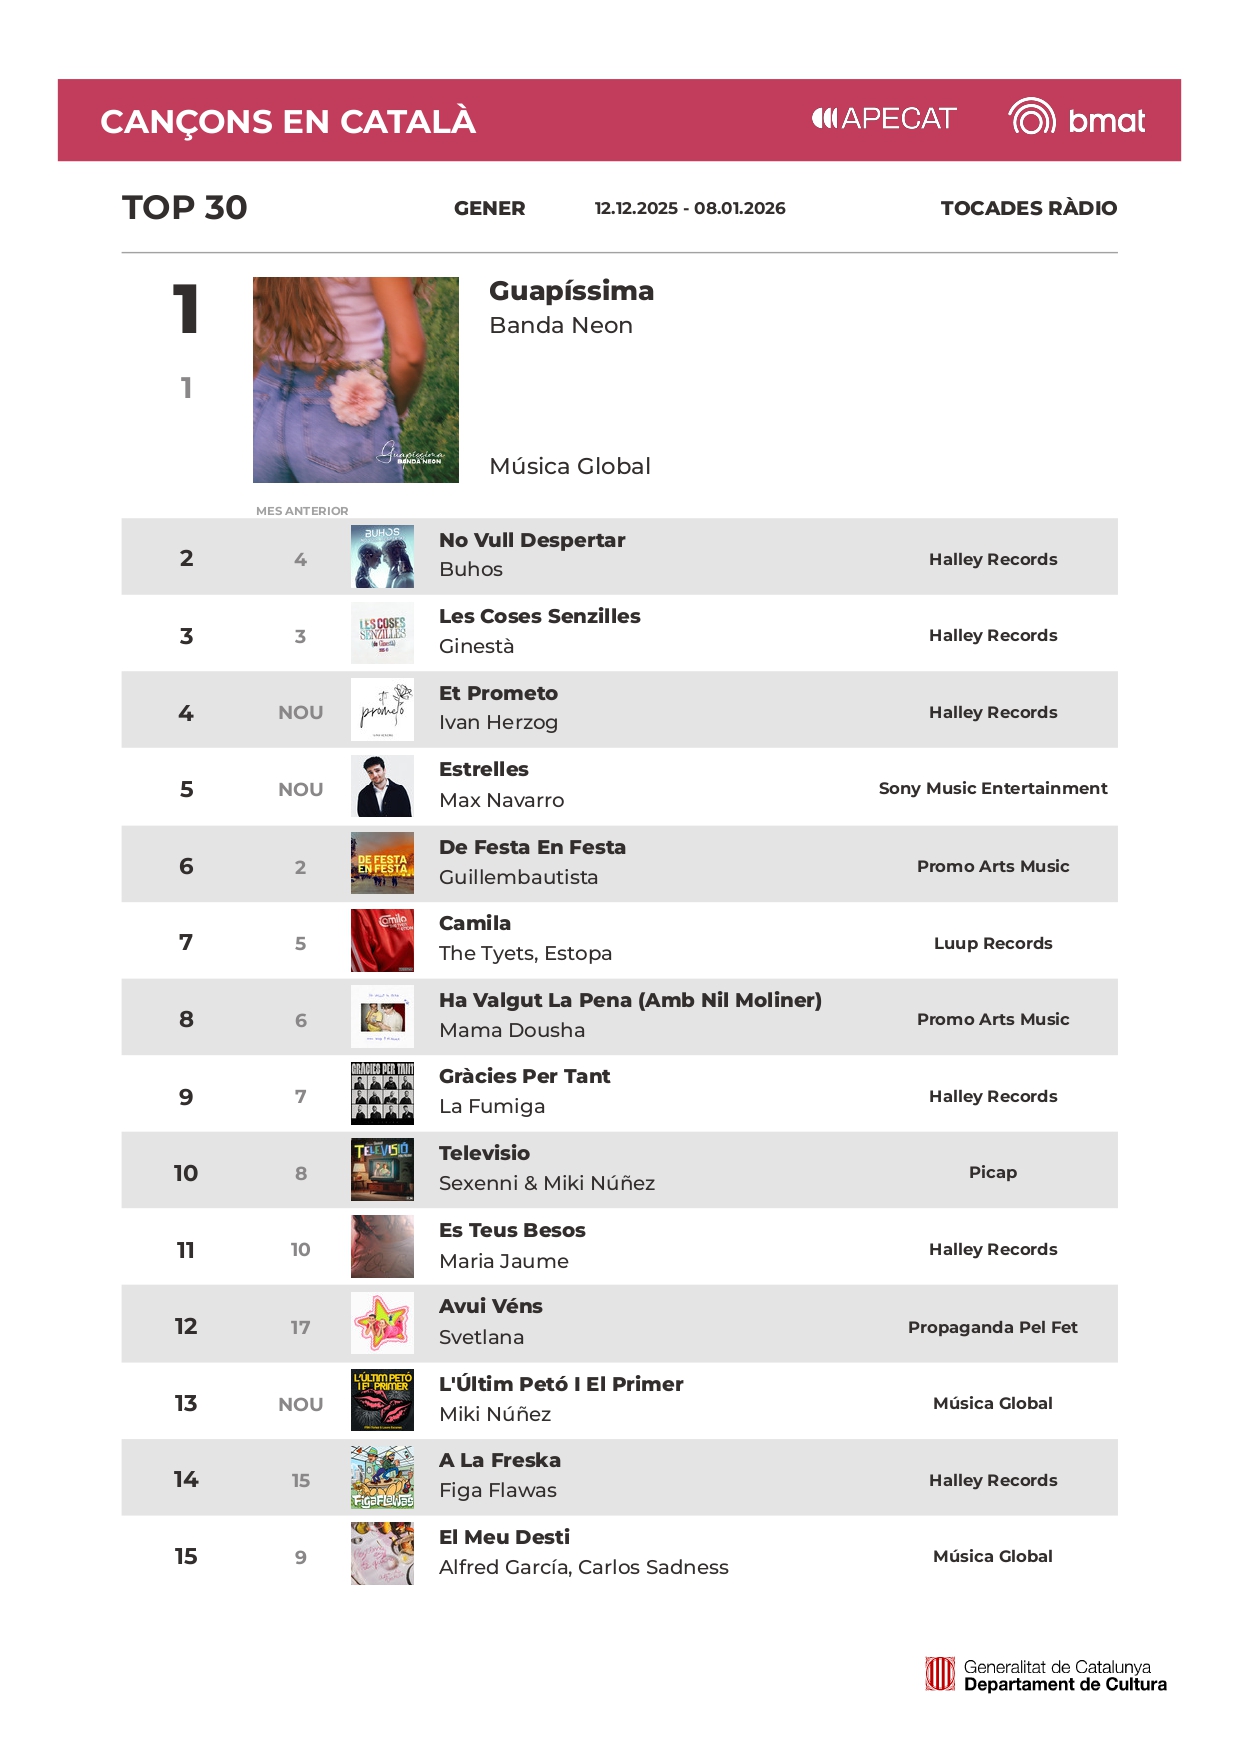Click the Guapíssima song title
1240x1754 pixels.
point(571,291)
